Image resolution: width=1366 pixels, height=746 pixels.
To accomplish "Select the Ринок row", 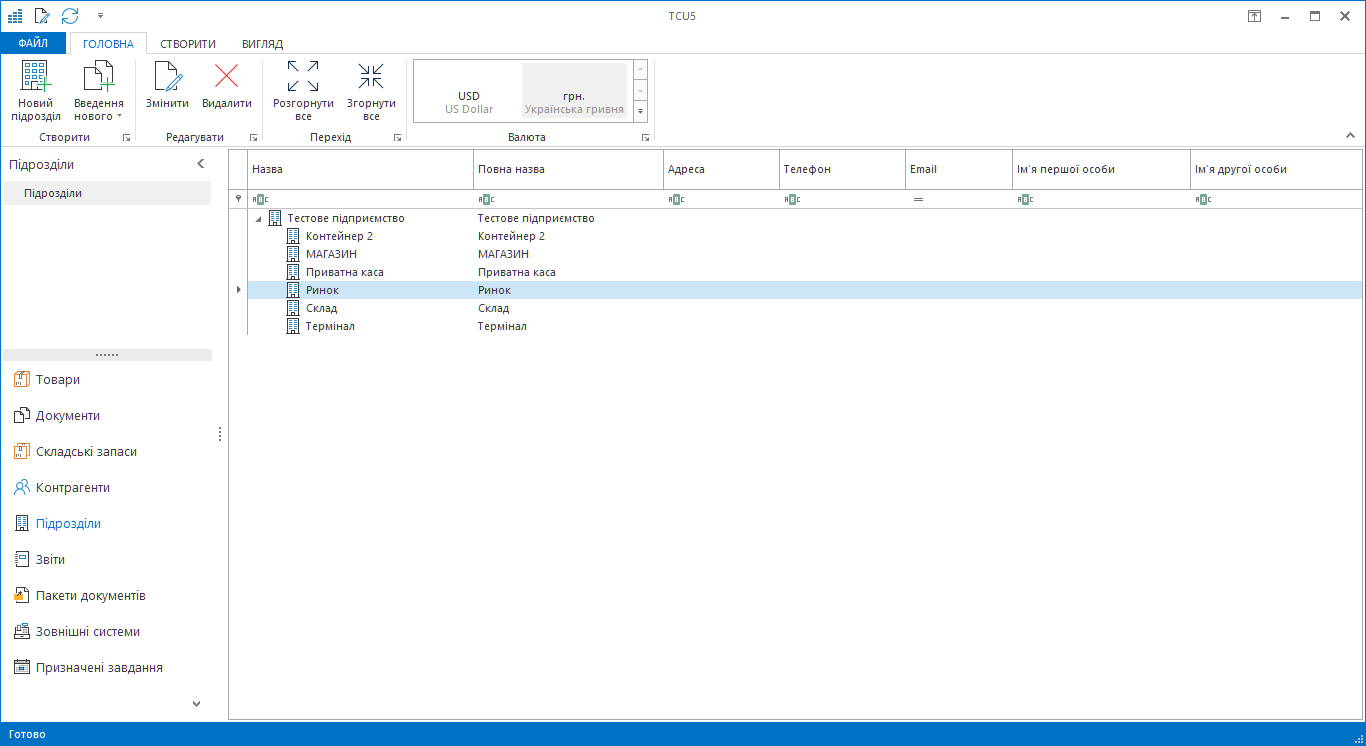I will coord(804,290).
